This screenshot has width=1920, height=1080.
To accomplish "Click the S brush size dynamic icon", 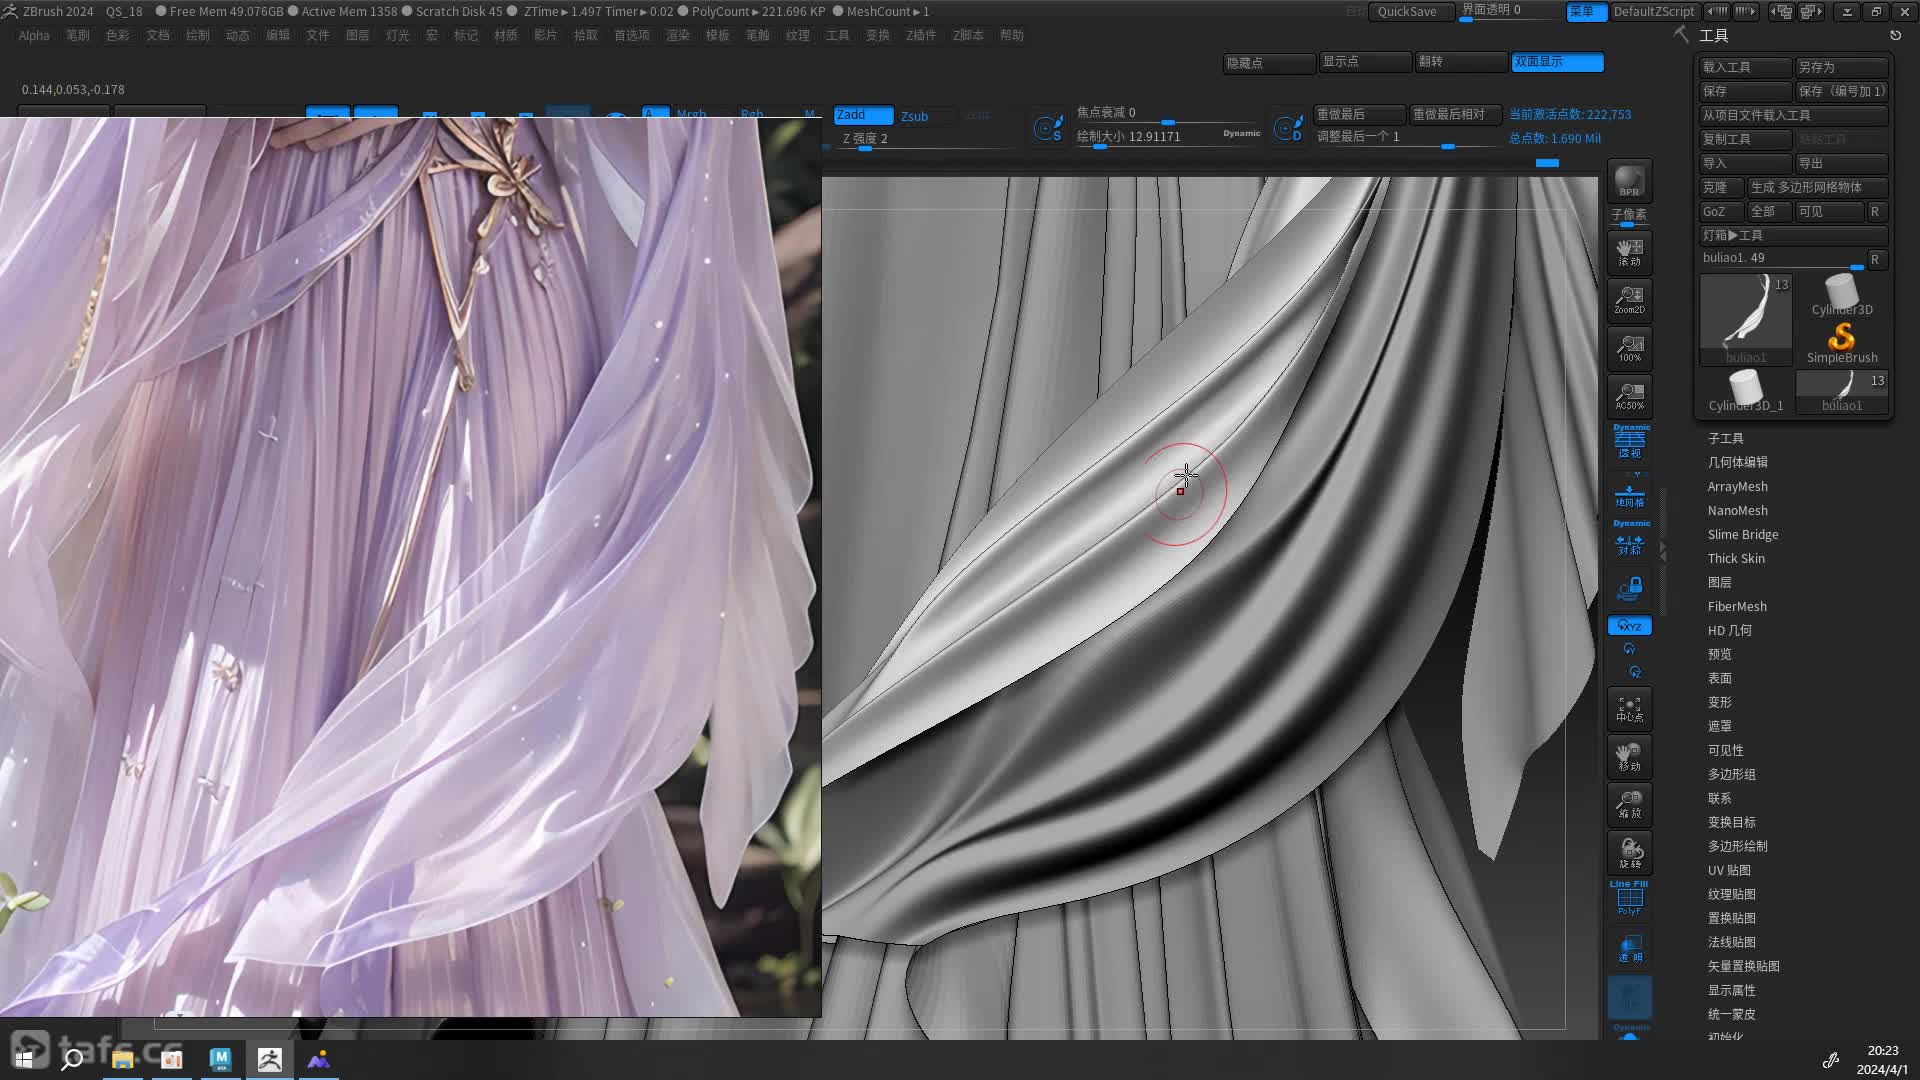I will coord(1048,128).
